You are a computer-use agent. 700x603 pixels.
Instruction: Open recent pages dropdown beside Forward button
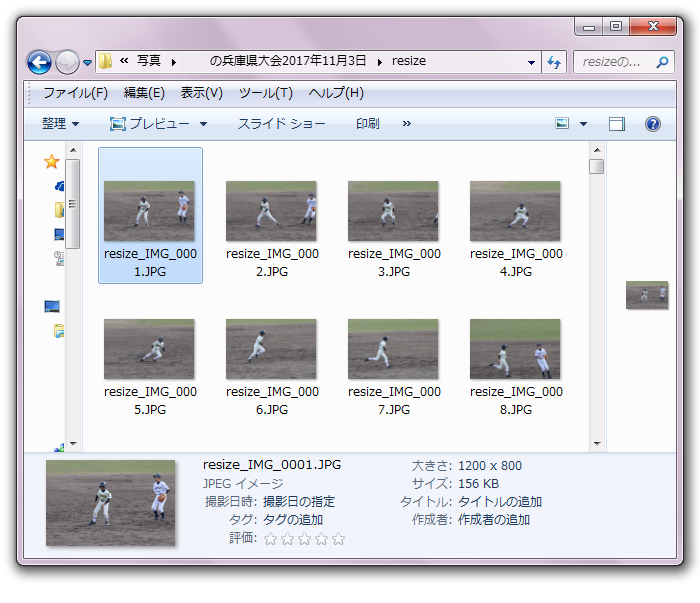point(88,62)
